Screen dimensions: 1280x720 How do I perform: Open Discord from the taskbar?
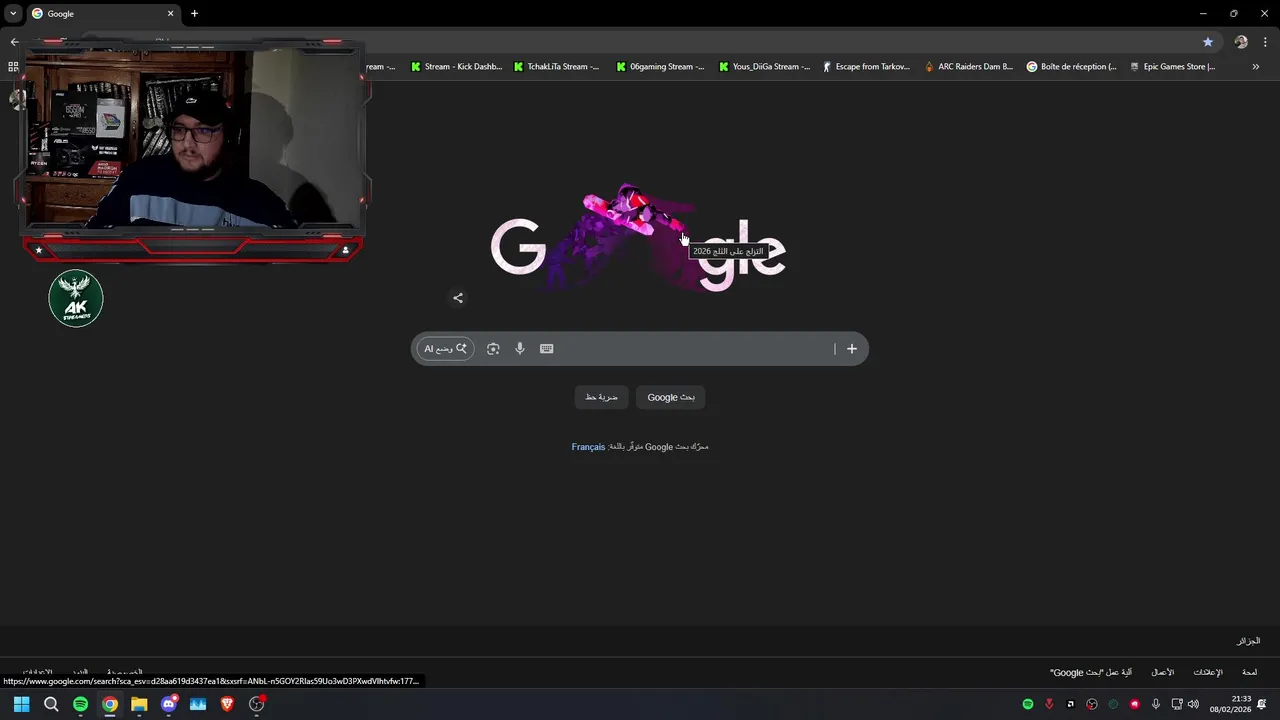[x=169, y=704]
